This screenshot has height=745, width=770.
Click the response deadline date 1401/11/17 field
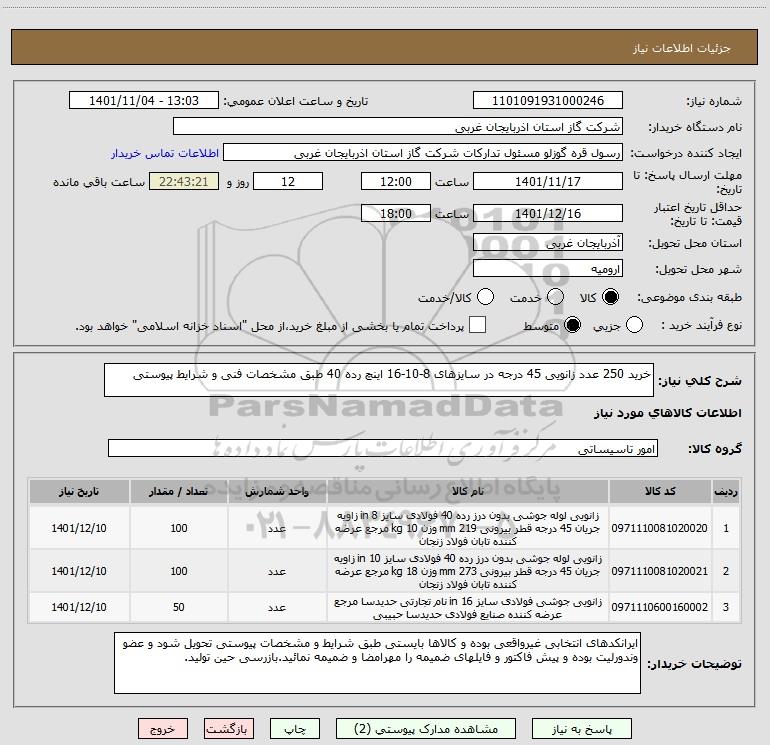click(x=548, y=181)
